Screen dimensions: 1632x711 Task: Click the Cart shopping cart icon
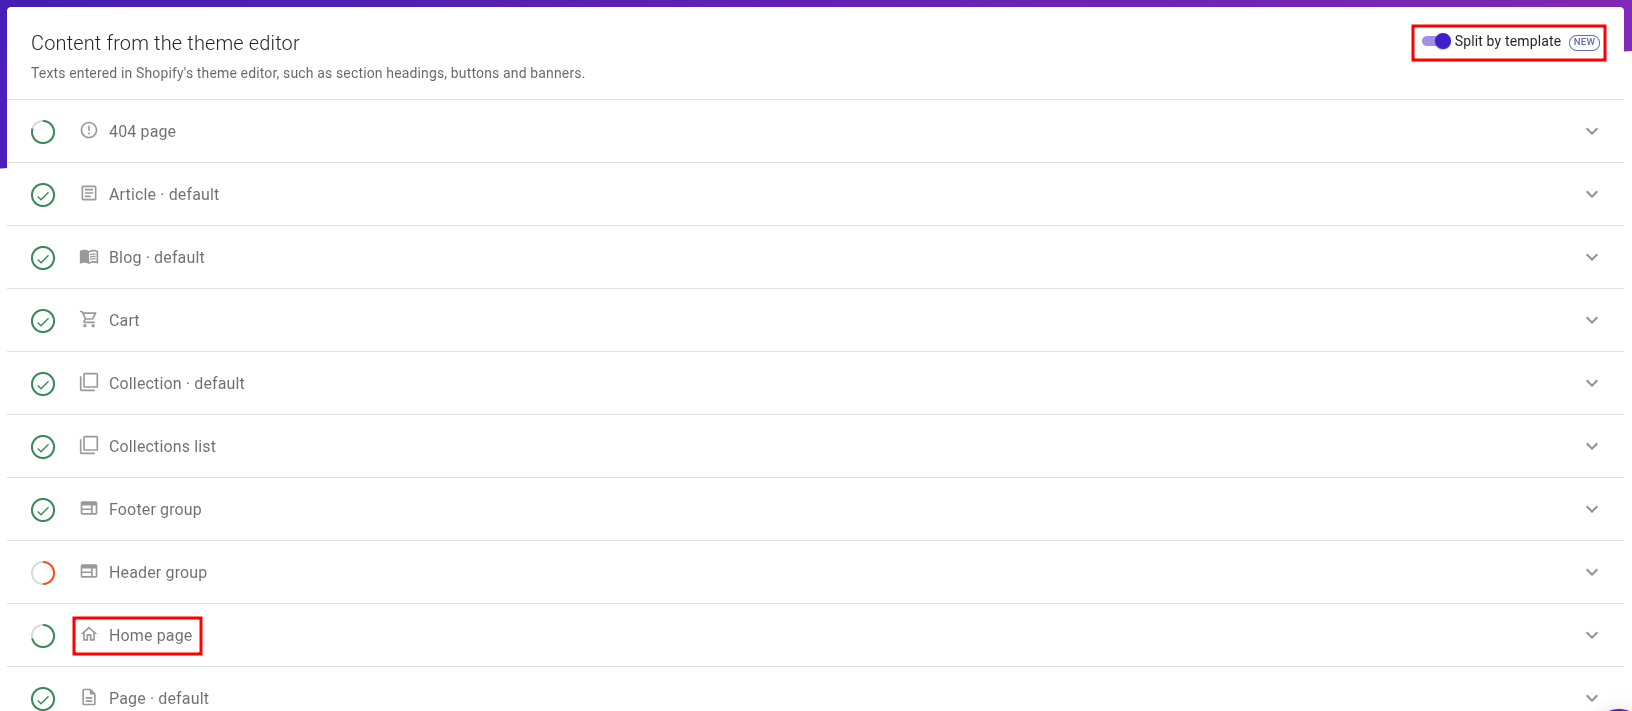89,319
